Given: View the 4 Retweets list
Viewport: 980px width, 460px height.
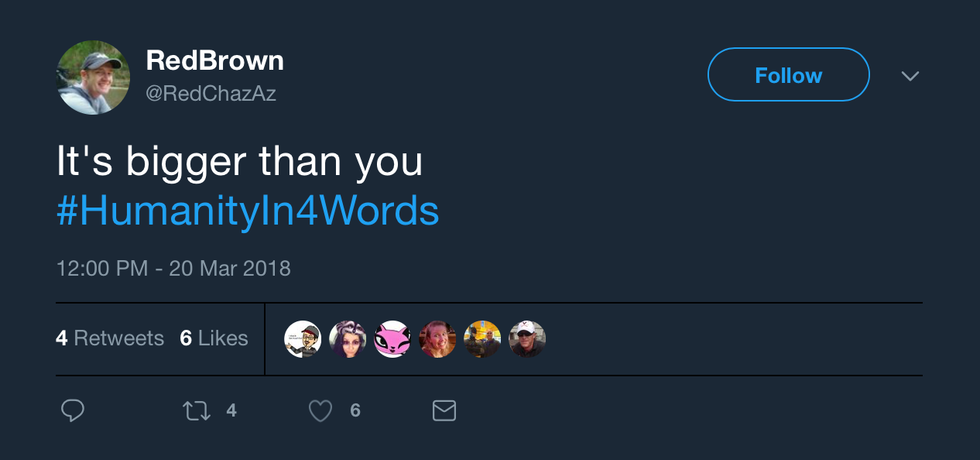Looking at the screenshot, I should point(110,338).
